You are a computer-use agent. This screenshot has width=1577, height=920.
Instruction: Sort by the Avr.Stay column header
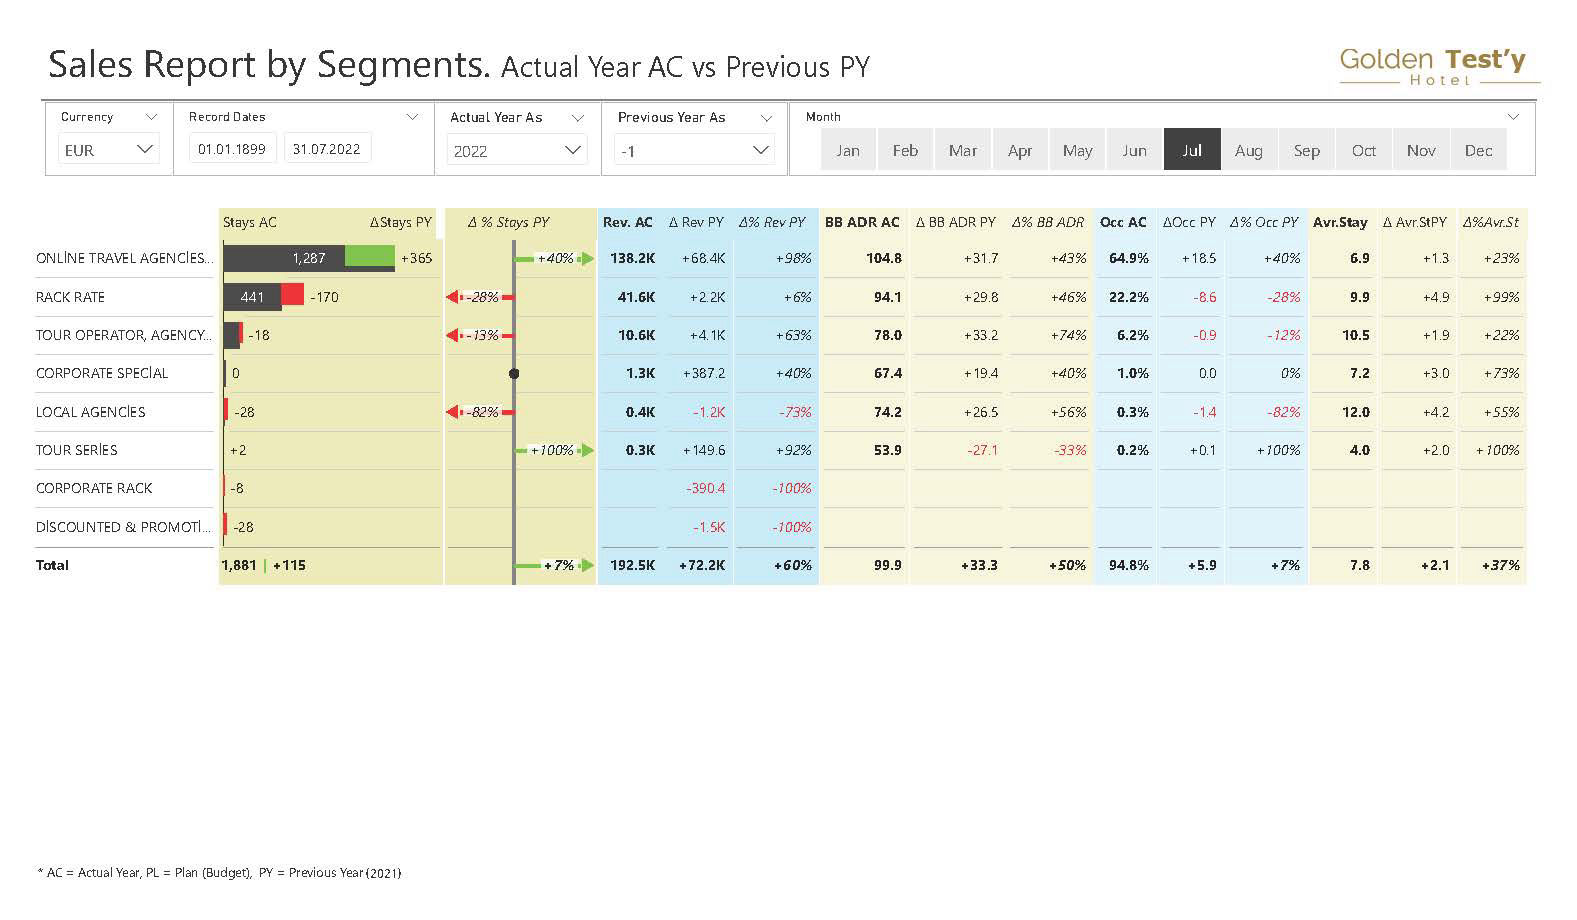coord(1340,222)
